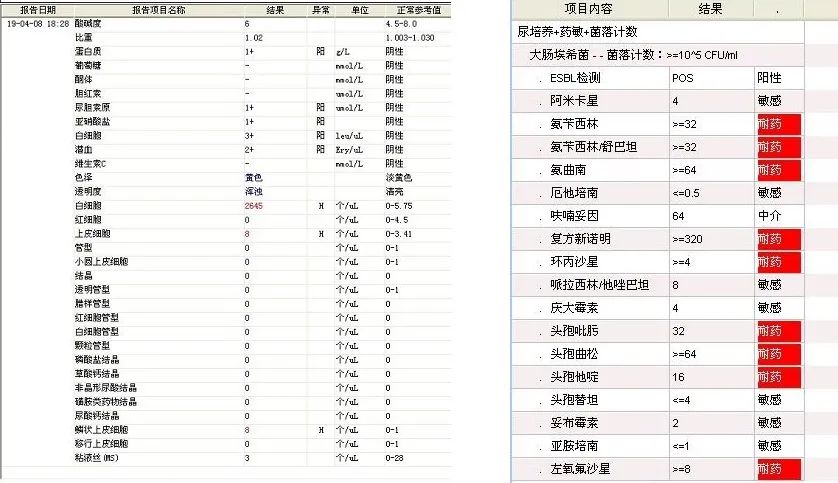Select the 胆红素 item name

pyautogui.click(x=88, y=94)
